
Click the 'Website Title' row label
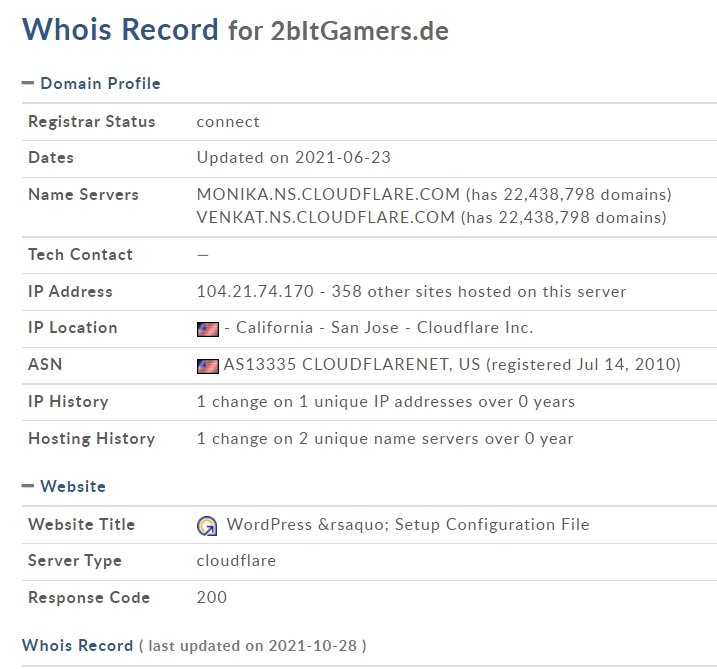(81, 524)
